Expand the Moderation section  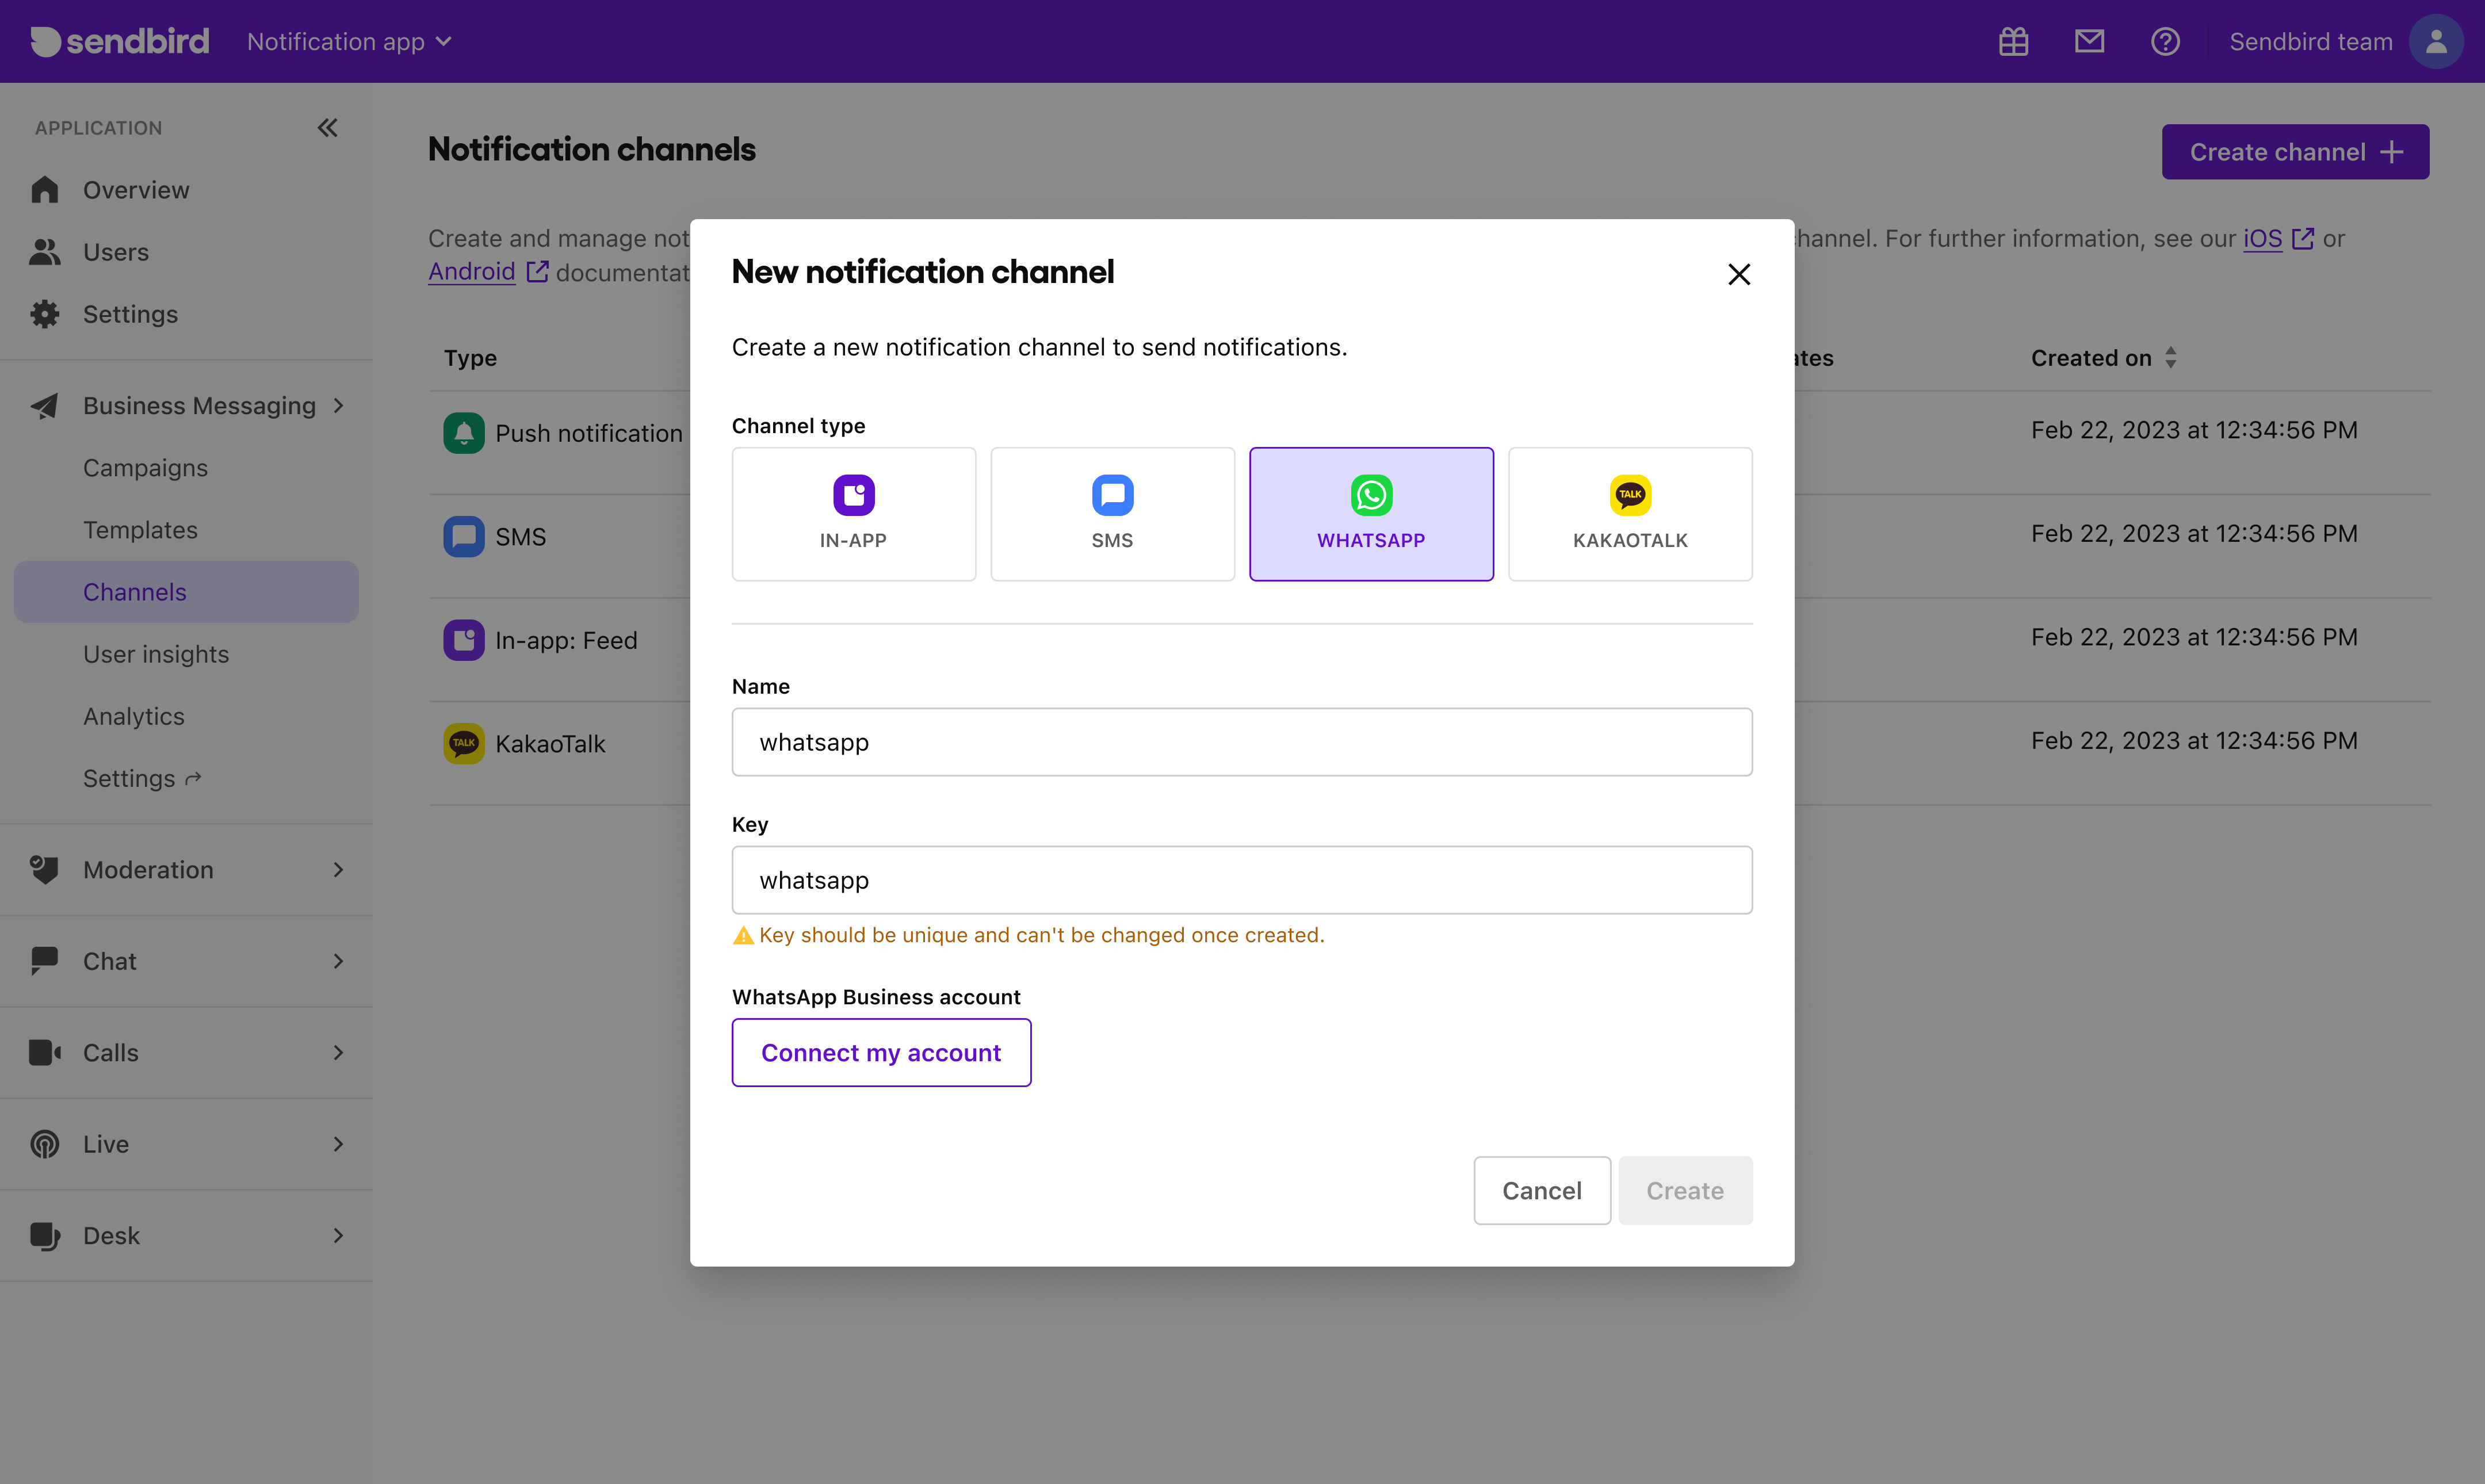pyautogui.click(x=187, y=869)
